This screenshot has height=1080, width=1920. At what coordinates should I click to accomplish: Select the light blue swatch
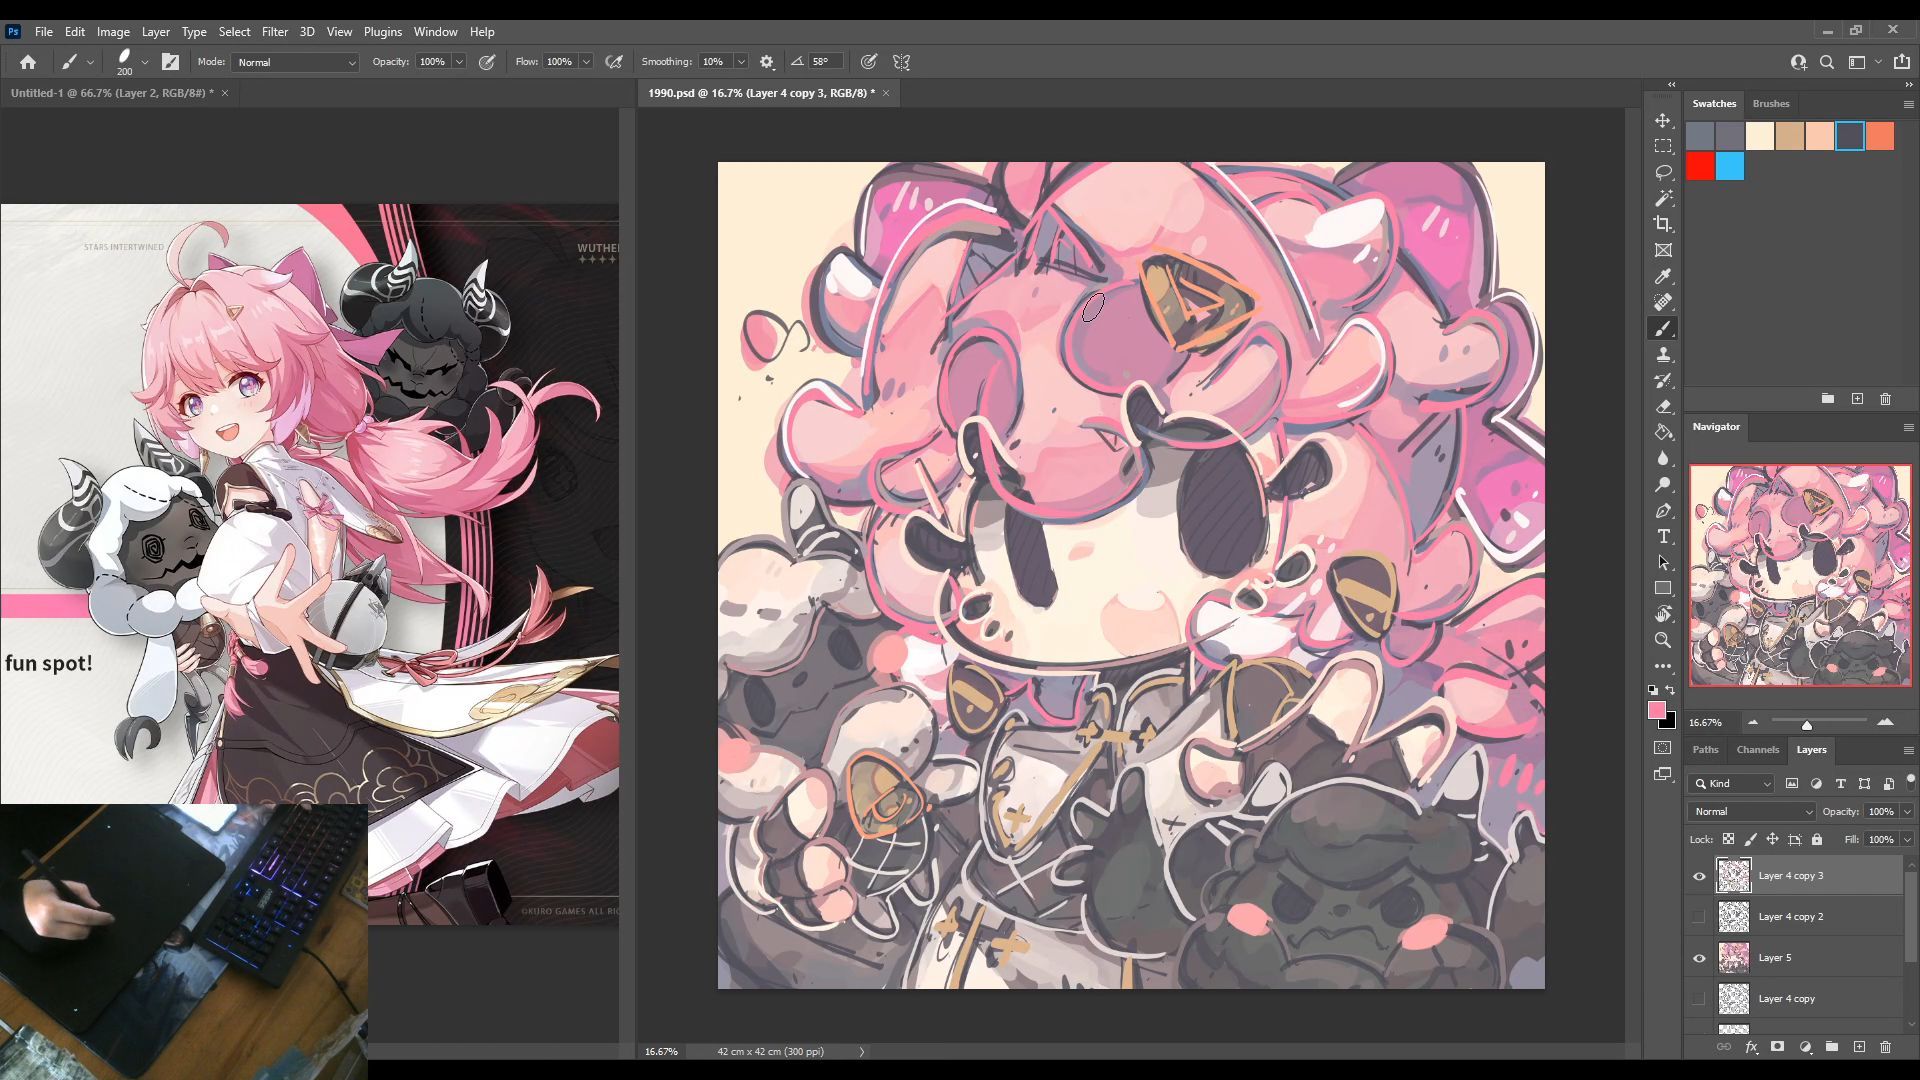1730,166
